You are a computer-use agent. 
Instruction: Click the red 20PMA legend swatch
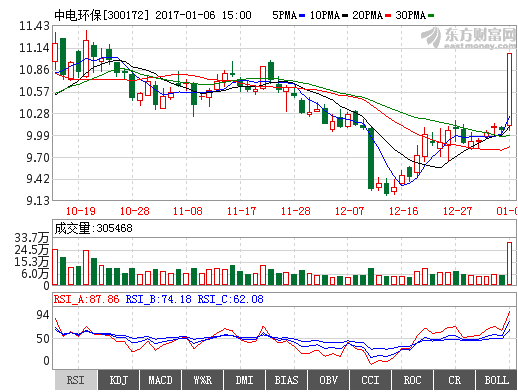[x=388, y=16]
